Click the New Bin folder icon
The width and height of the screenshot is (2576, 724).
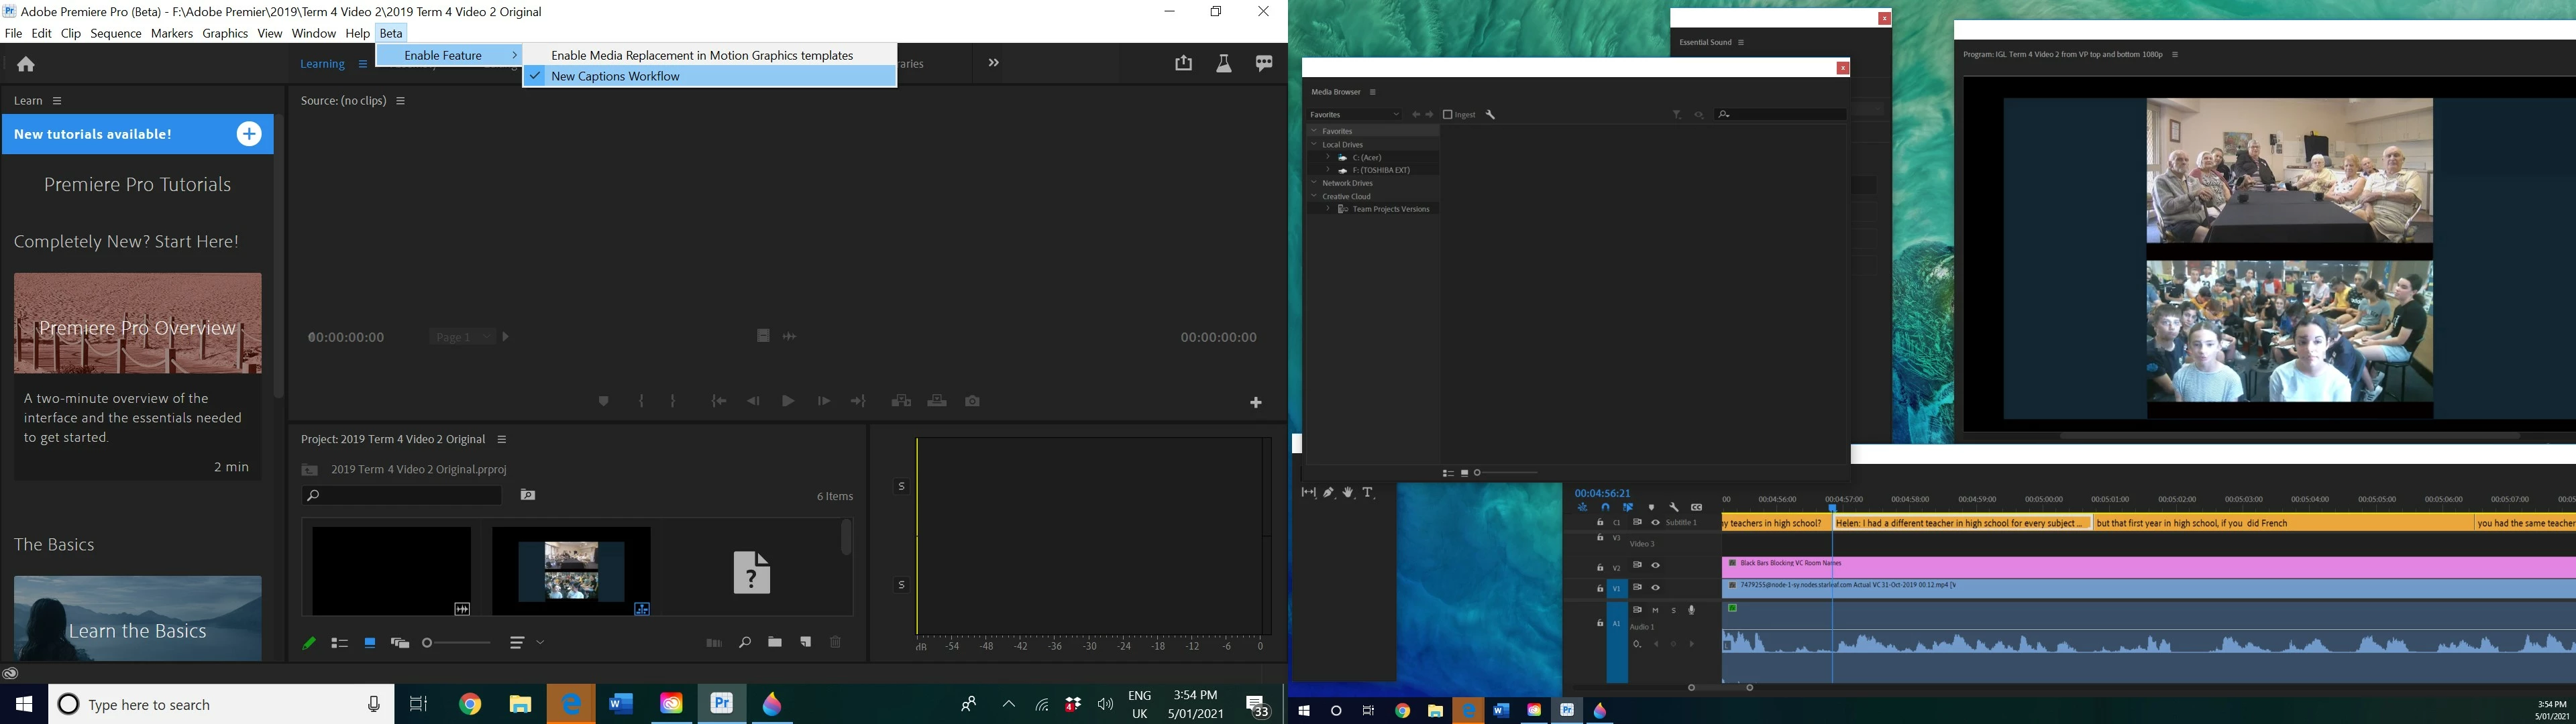(775, 642)
